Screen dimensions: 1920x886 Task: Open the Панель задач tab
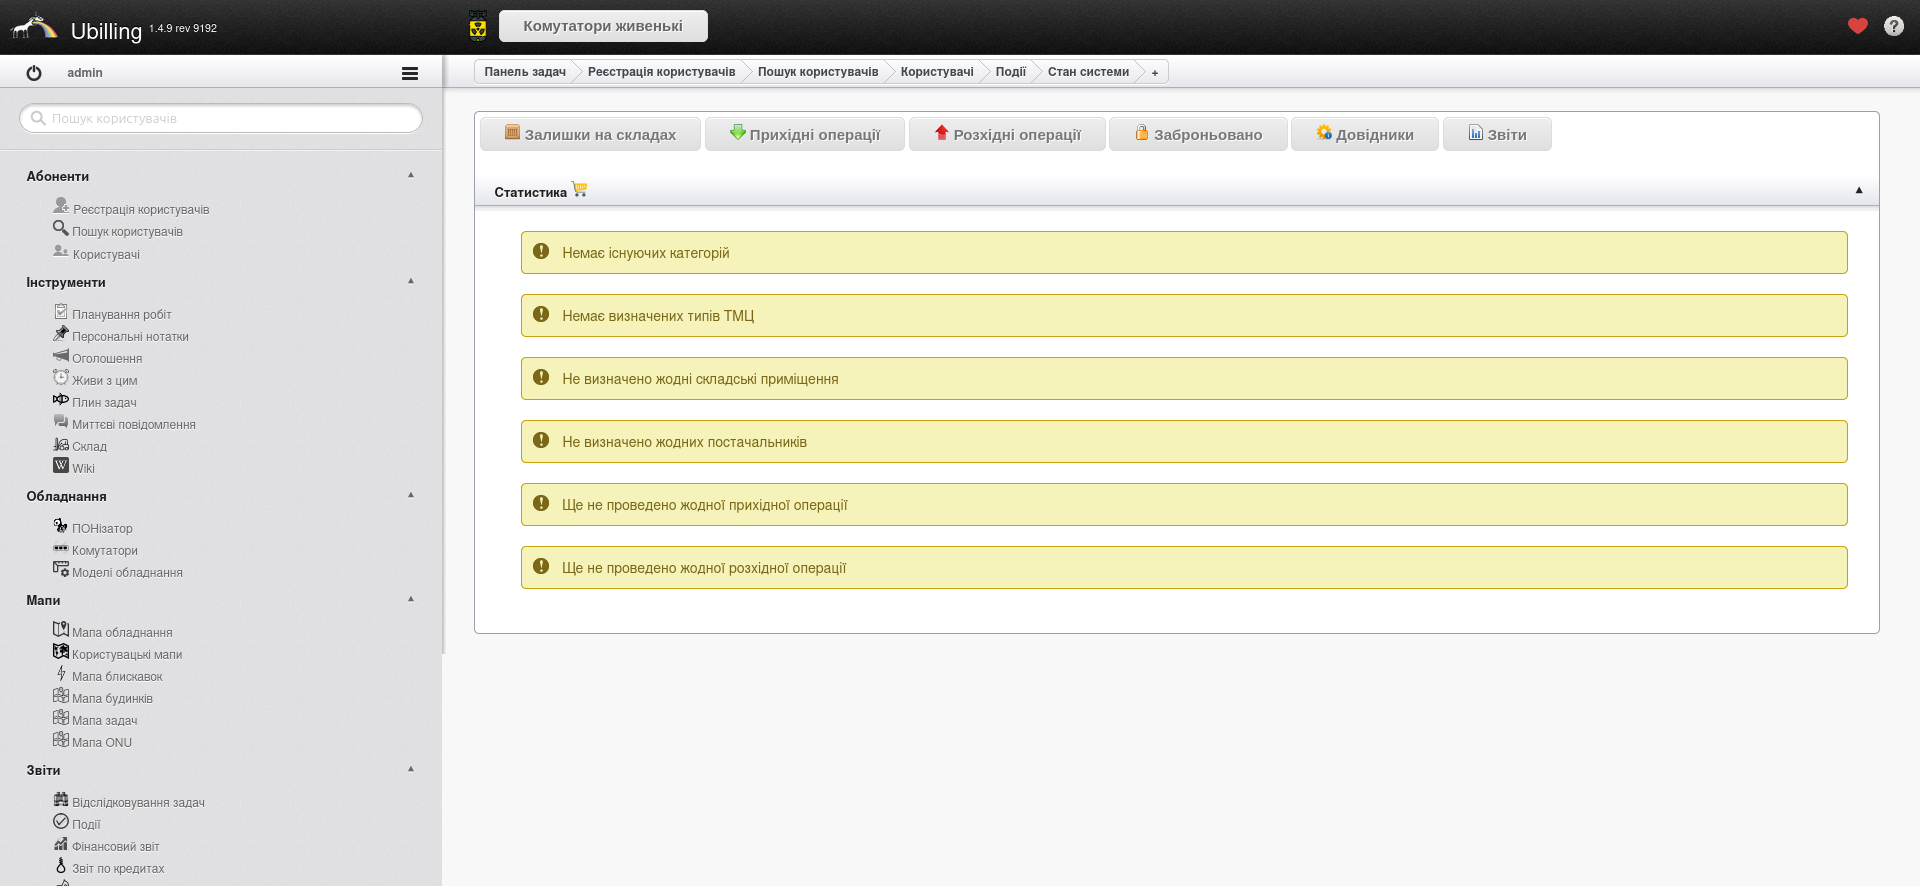pyautogui.click(x=524, y=72)
